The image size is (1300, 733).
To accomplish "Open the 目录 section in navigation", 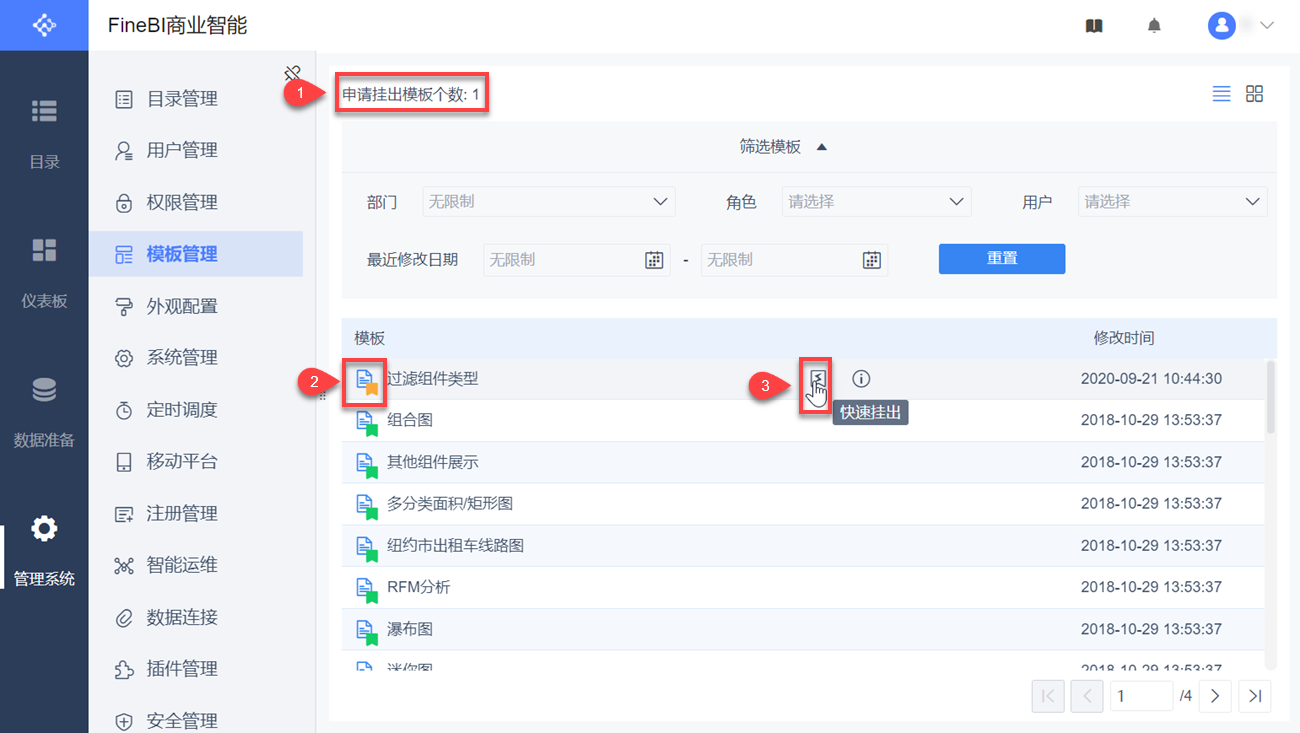I will [44, 133].
